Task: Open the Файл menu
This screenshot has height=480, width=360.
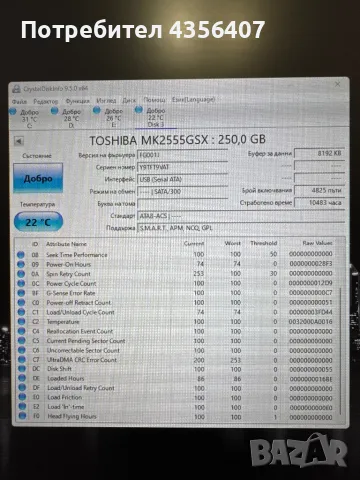Action: tap(19, 101)
